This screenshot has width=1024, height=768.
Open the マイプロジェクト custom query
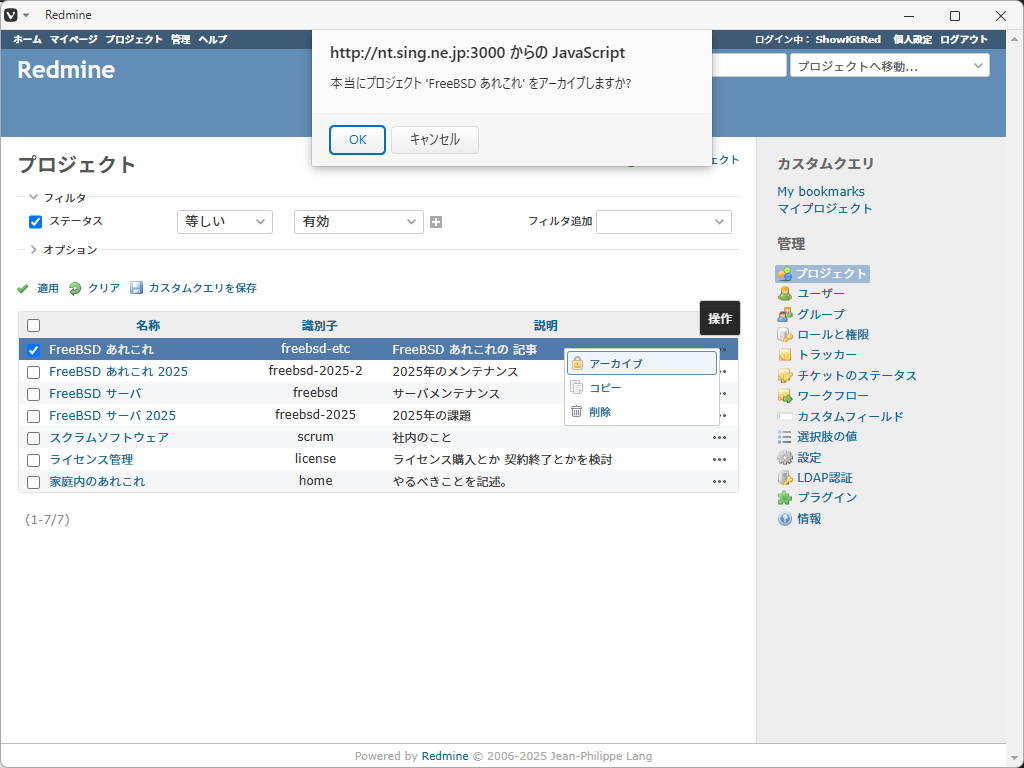825,209
